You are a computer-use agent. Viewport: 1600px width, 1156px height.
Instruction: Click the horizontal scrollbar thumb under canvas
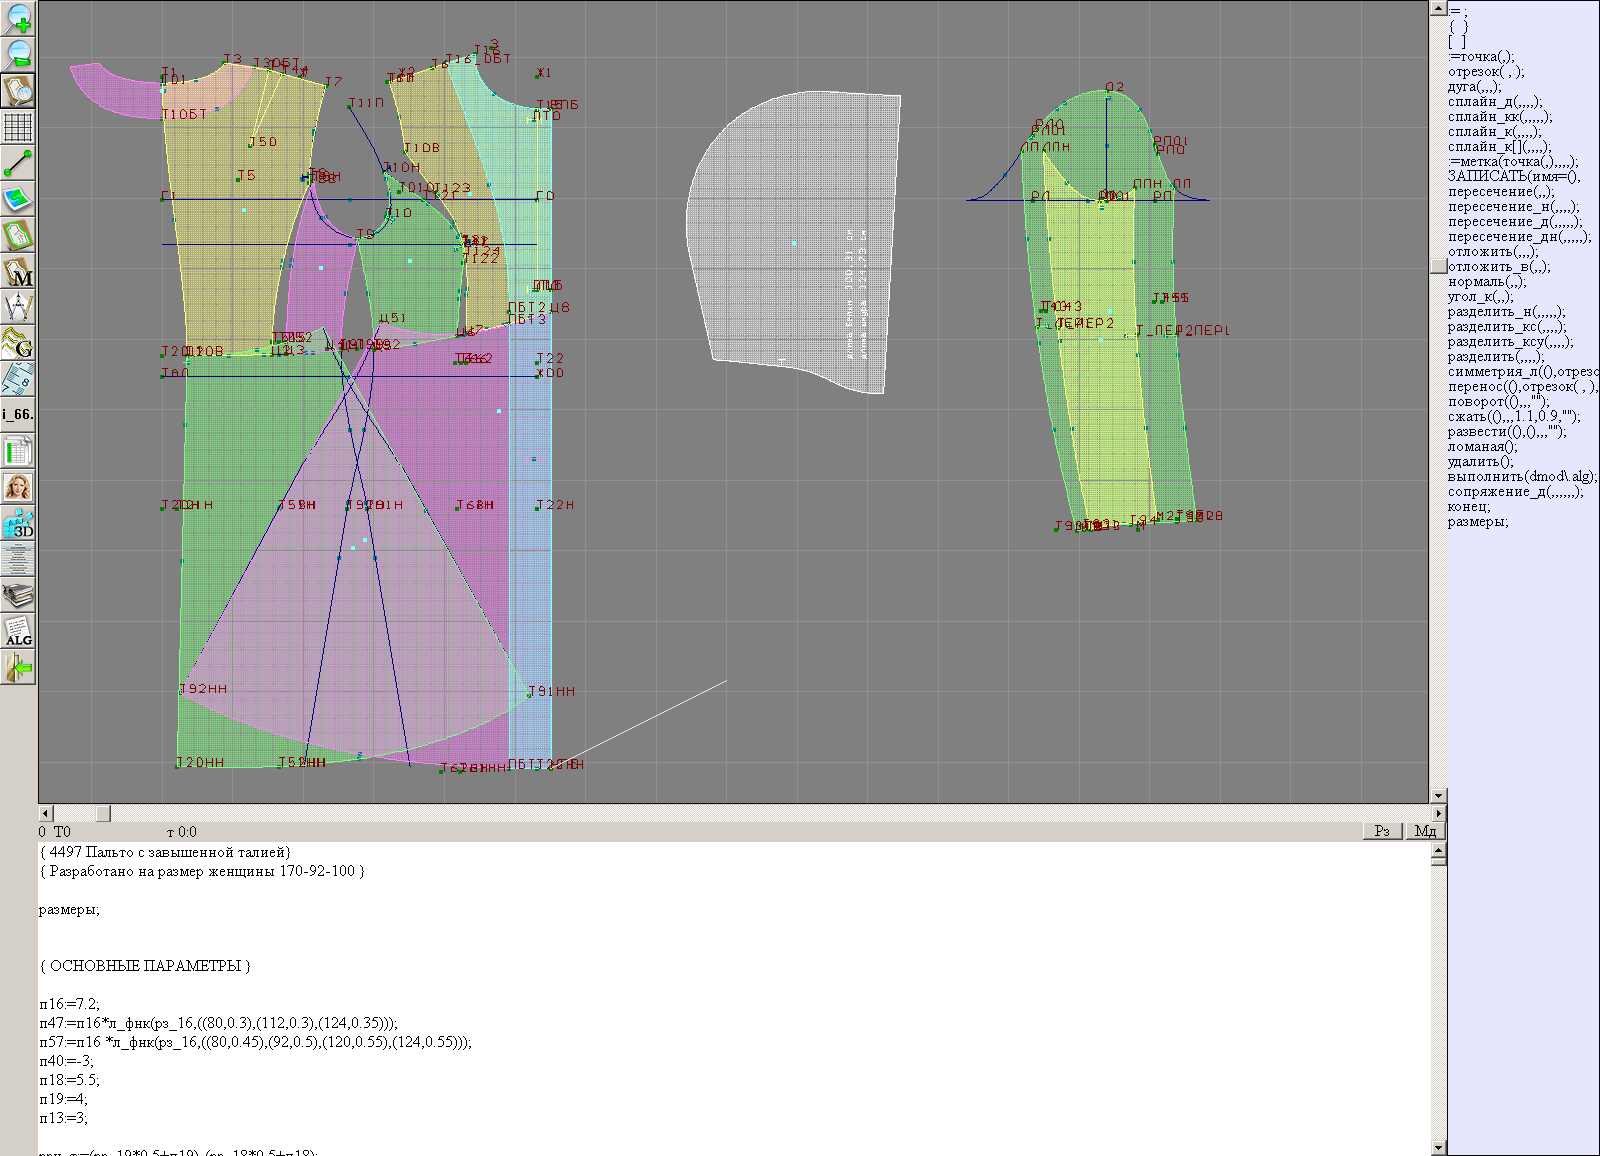pos(103,813)
